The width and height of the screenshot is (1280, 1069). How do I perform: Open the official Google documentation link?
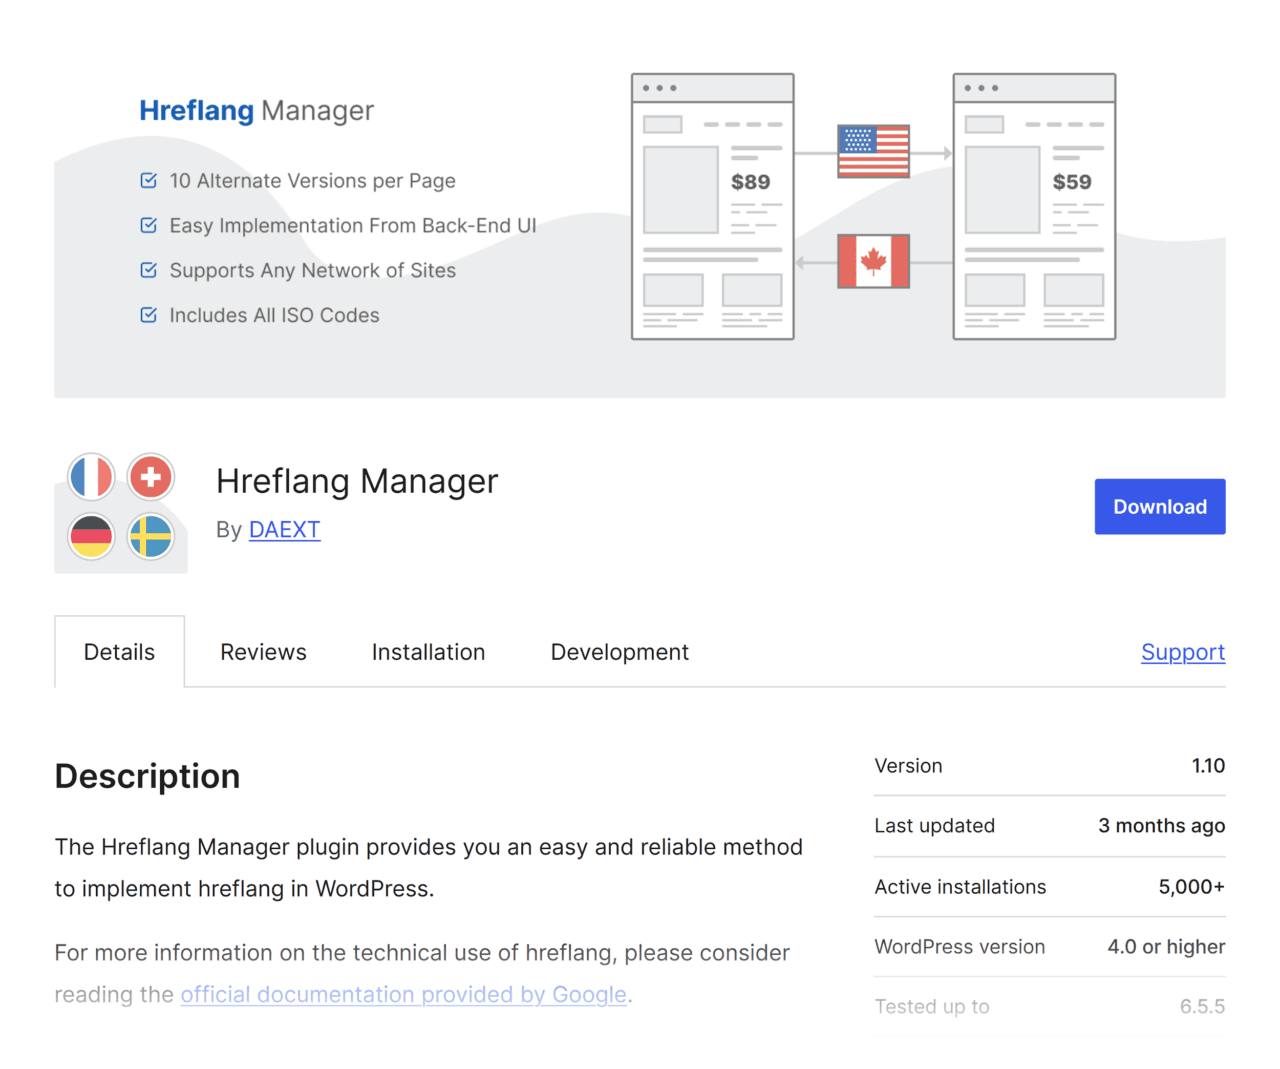coord(403,994)
